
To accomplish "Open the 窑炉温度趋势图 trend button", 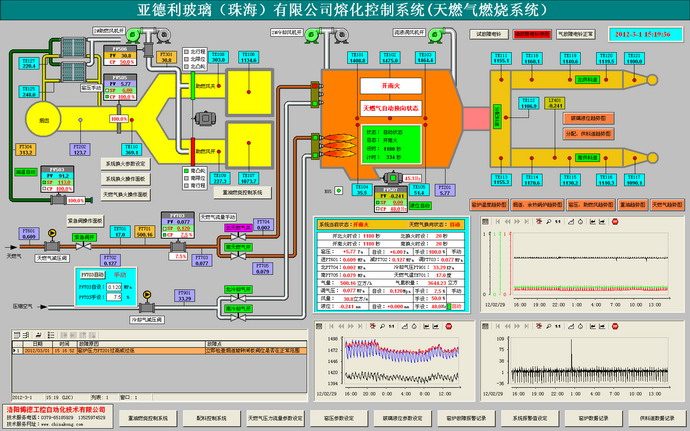I will coord(489,205).
